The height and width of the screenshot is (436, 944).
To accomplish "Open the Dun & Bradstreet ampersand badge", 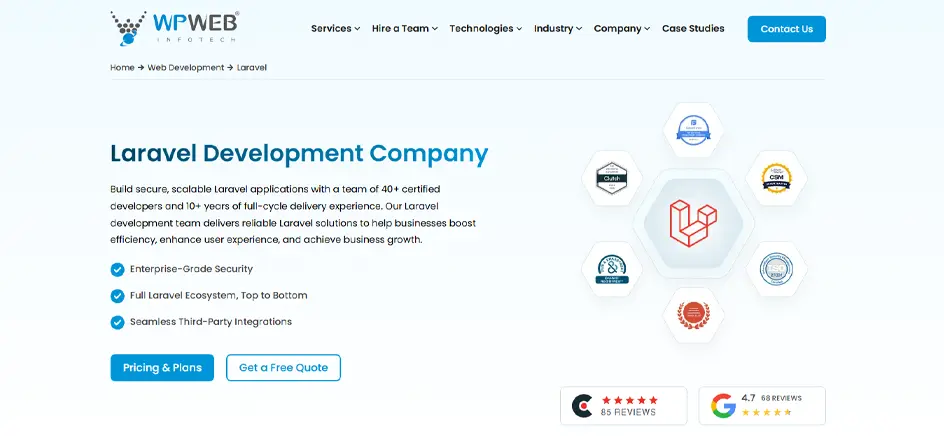I will coord(612,269).
